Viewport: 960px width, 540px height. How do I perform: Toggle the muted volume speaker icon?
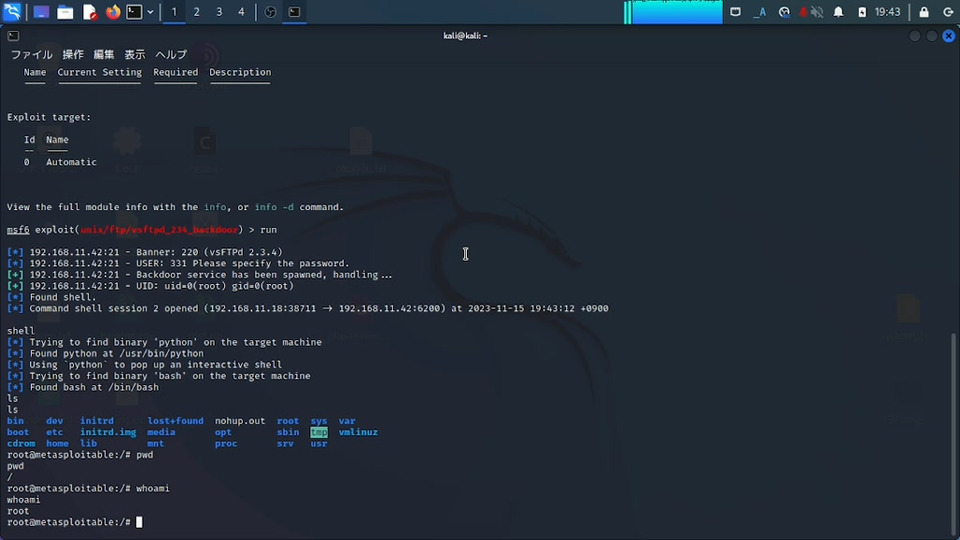(x=817, y=12)
